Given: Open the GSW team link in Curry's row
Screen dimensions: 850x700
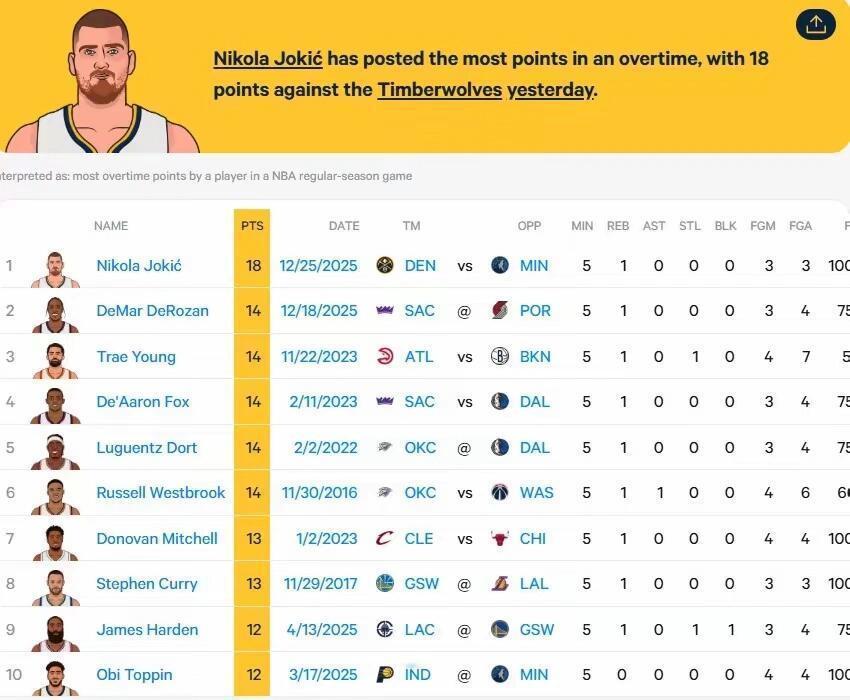Looking at the screenshot, I should 421,583.
